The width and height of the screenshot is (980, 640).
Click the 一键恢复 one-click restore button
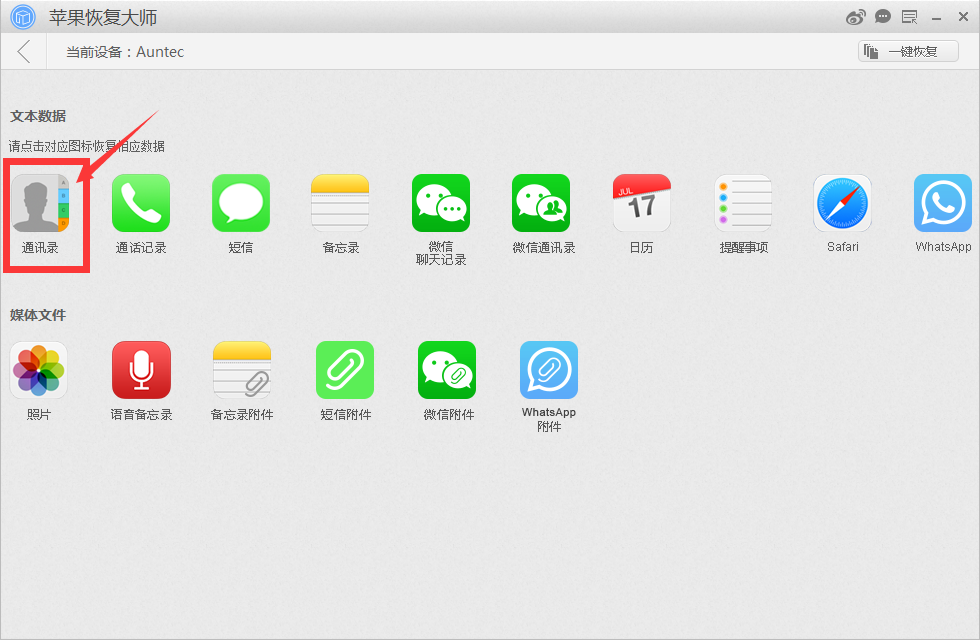[x=908, y=51]
